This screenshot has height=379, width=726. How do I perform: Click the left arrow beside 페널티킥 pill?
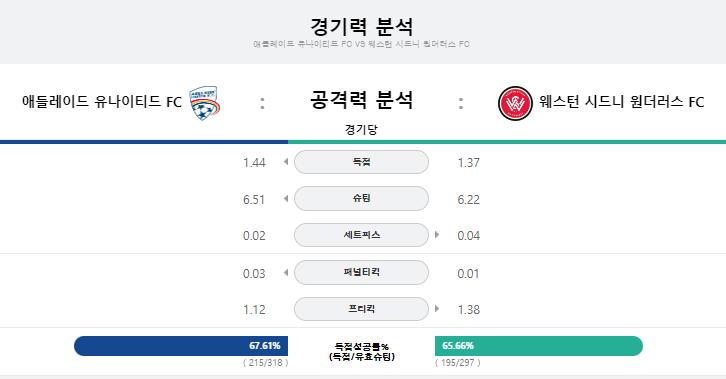point(286,273)
